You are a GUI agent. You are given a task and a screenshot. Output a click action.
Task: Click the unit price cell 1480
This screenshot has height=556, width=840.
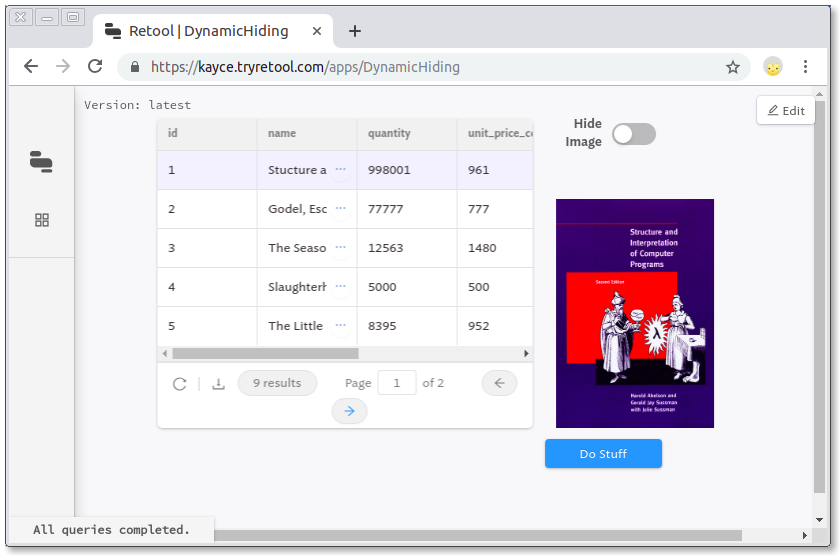pos(495,248)
